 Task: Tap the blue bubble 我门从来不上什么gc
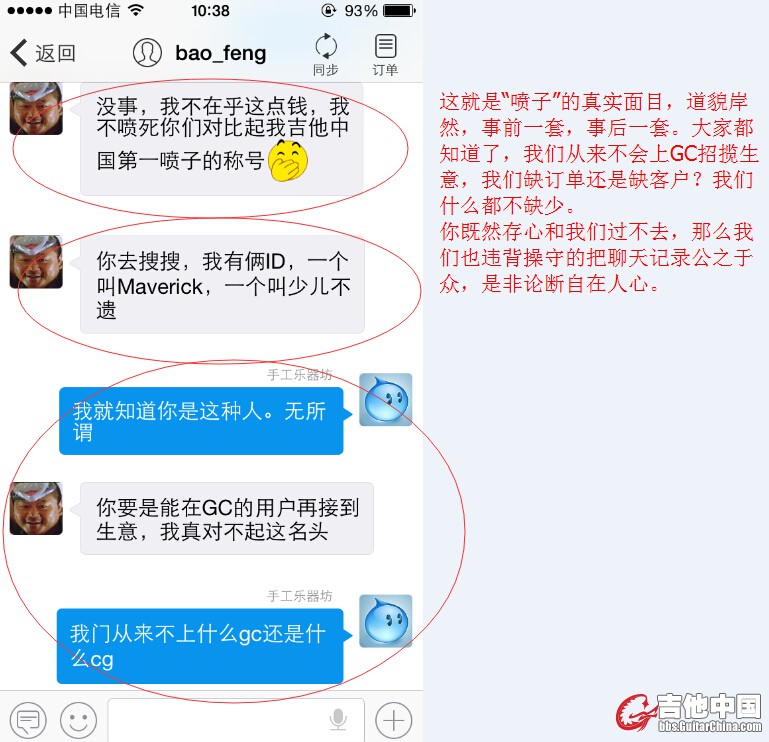point(200,646)
